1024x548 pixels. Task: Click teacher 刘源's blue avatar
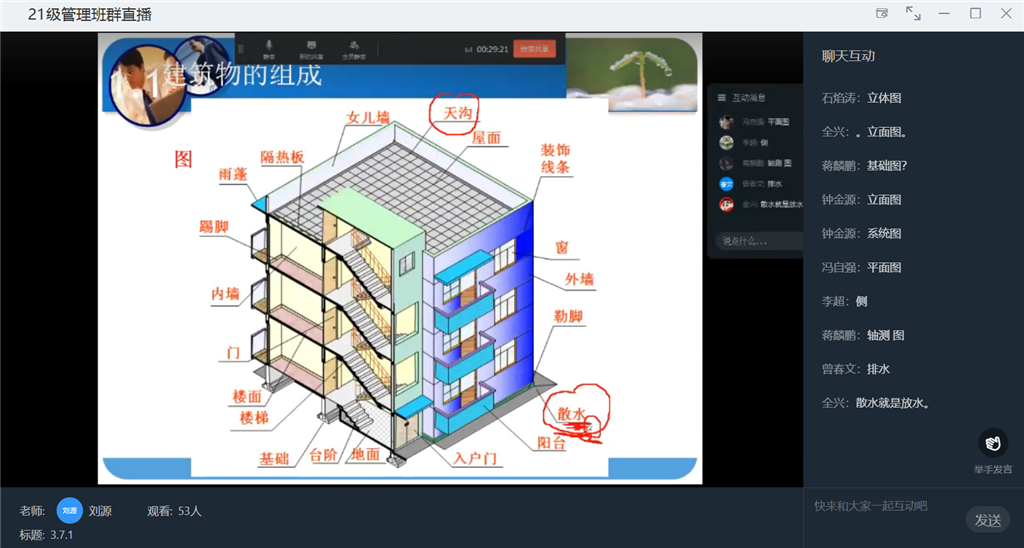(69, 511)
